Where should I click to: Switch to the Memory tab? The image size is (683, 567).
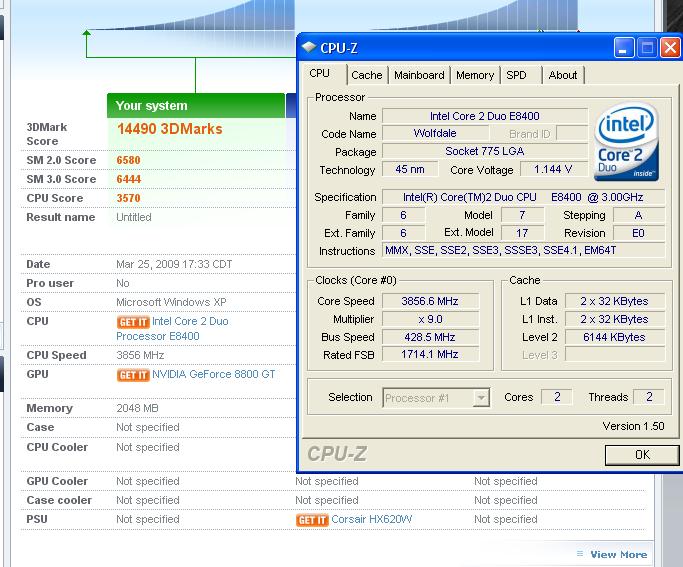click(475, 75)
